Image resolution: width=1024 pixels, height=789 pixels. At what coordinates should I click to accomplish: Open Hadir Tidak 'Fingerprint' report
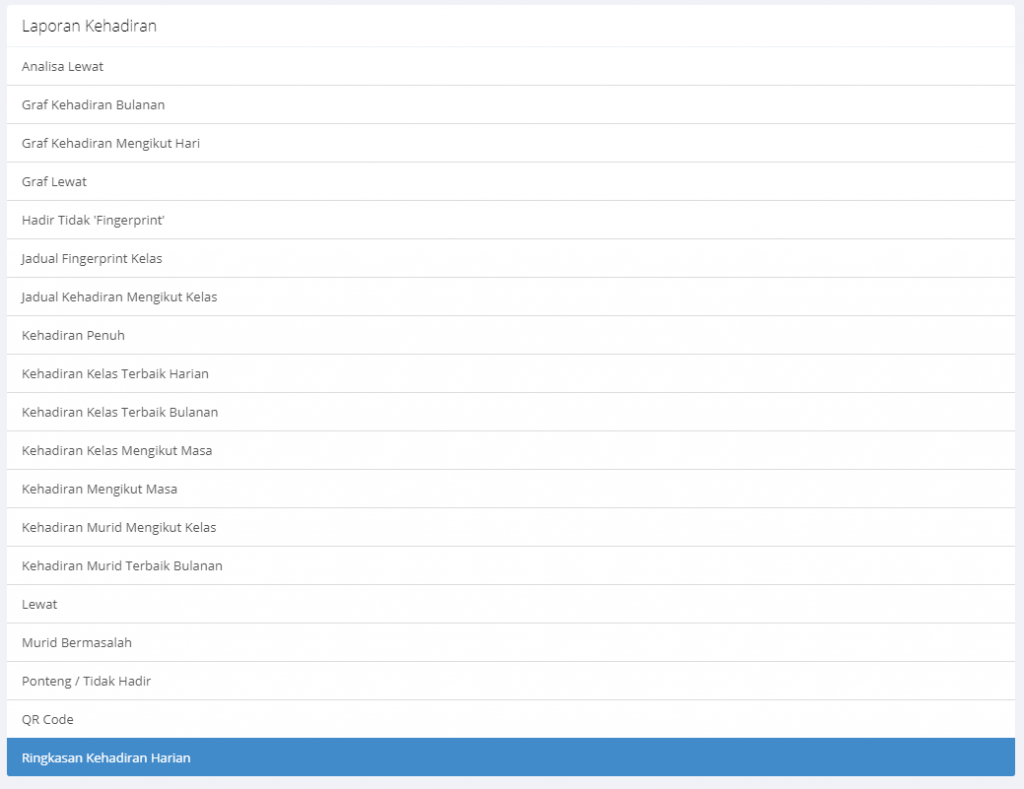[511, 220]
